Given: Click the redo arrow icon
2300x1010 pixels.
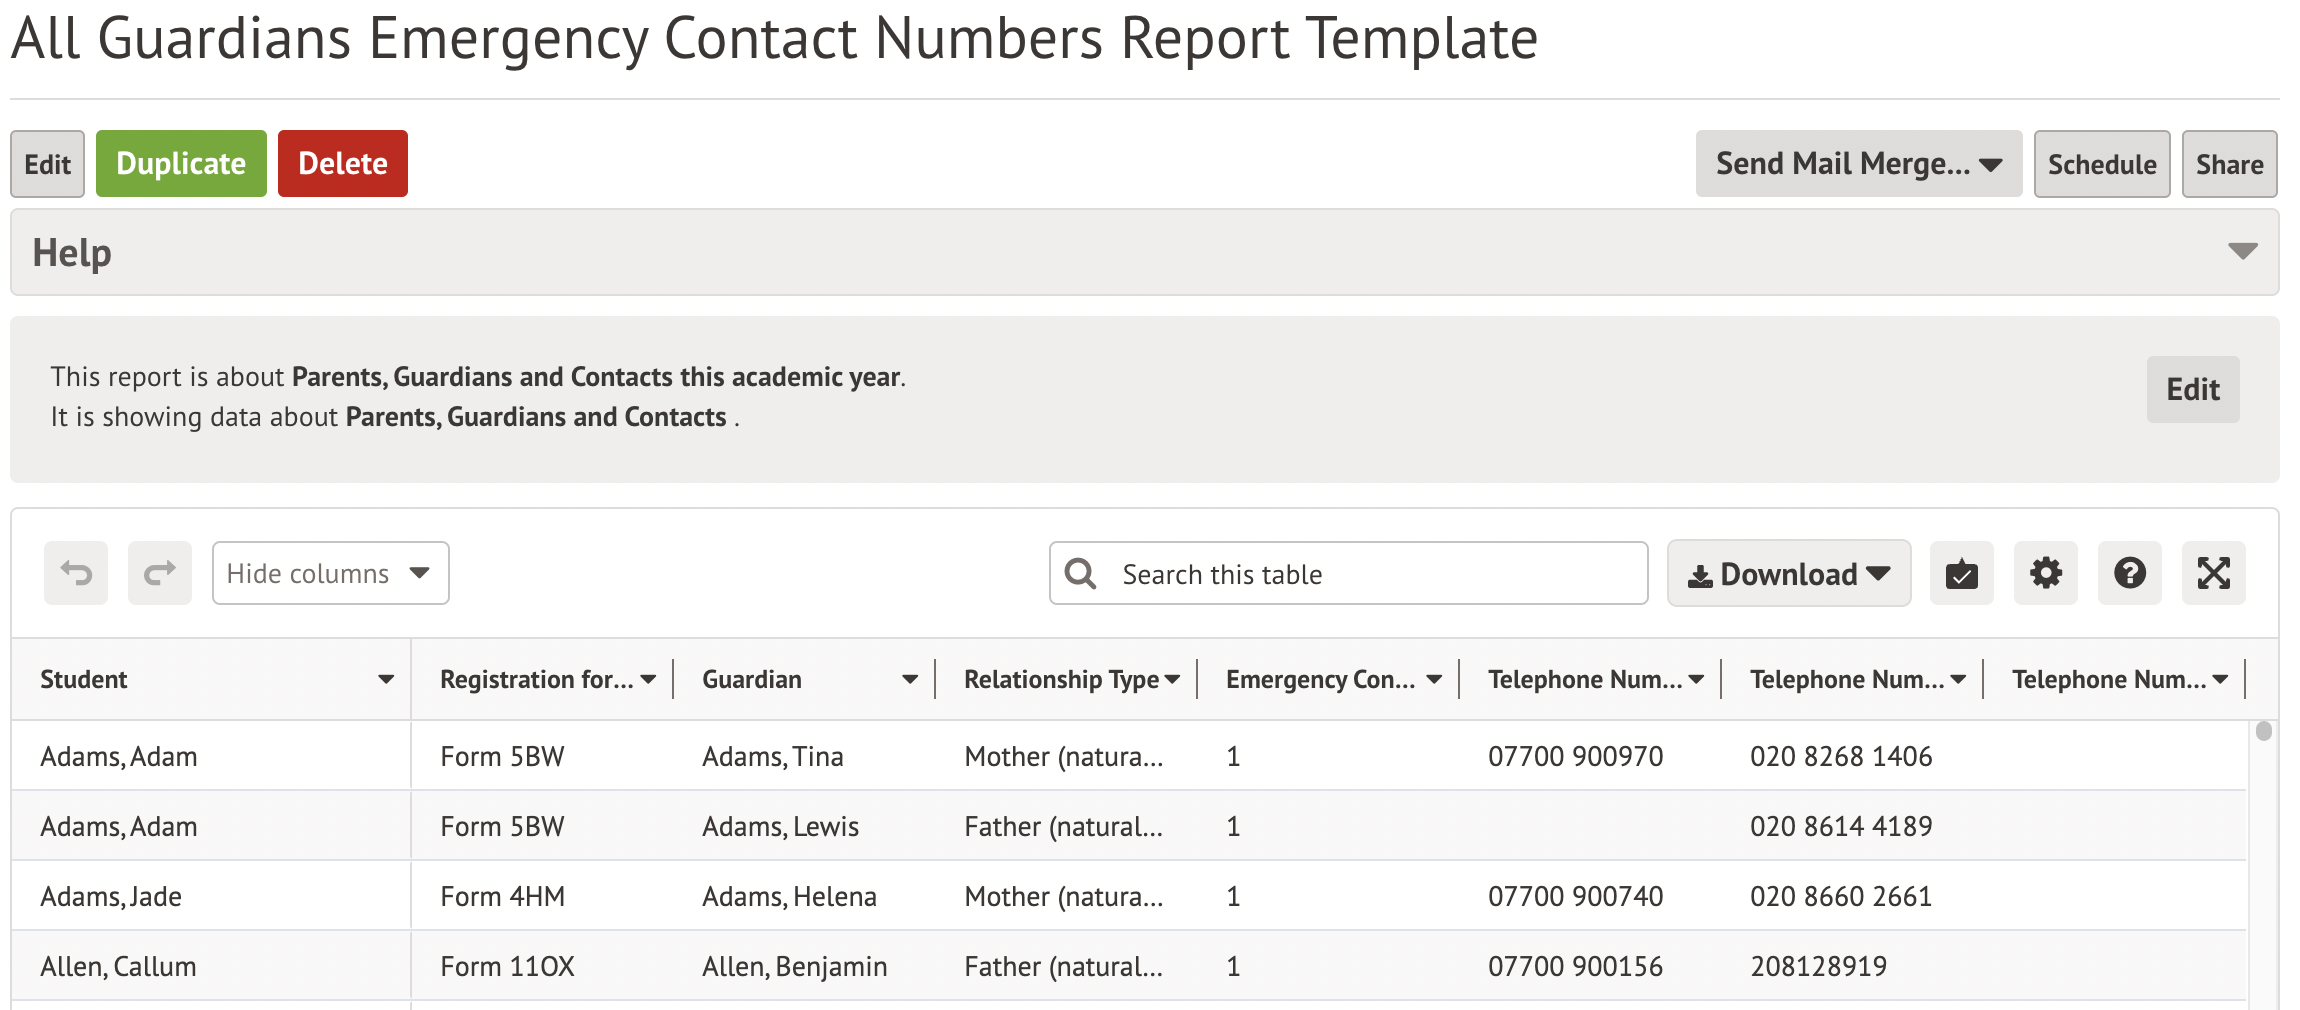Looking at the screenshot, I should point(160,573).
